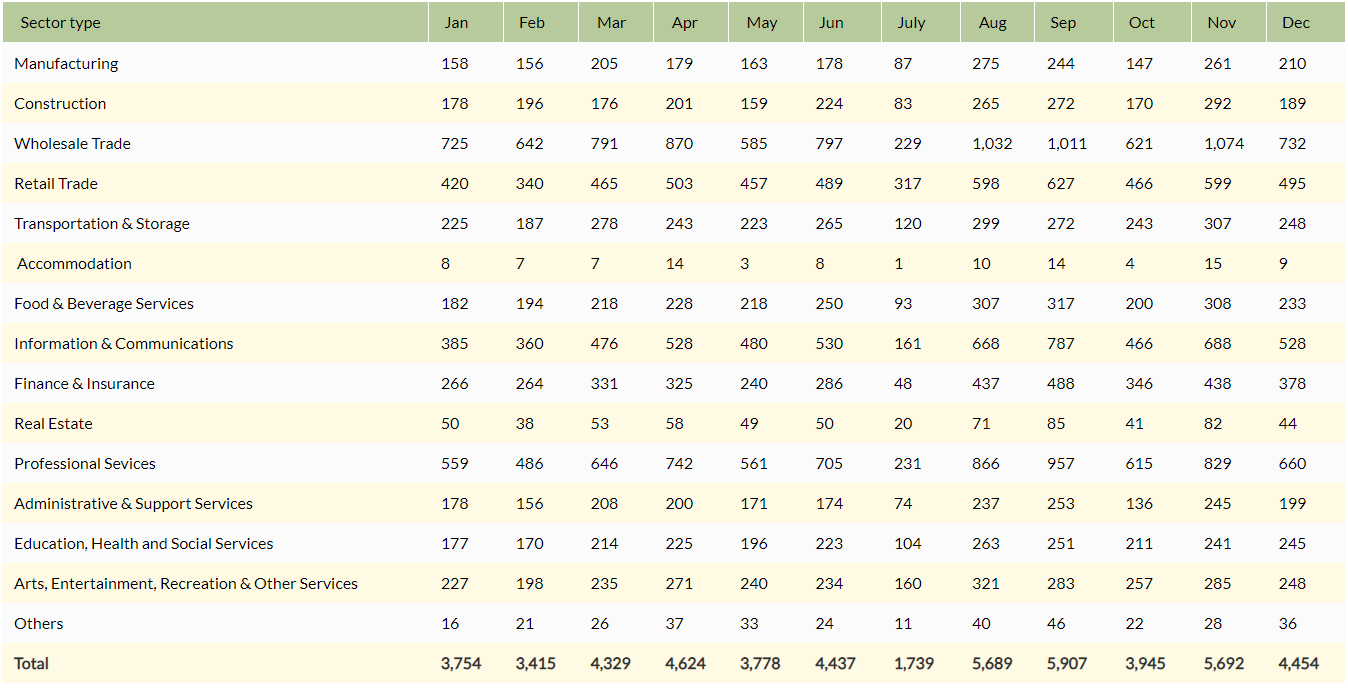Select the Manufacturing row label
This screenshot has width=1348, height=693.
66,63
